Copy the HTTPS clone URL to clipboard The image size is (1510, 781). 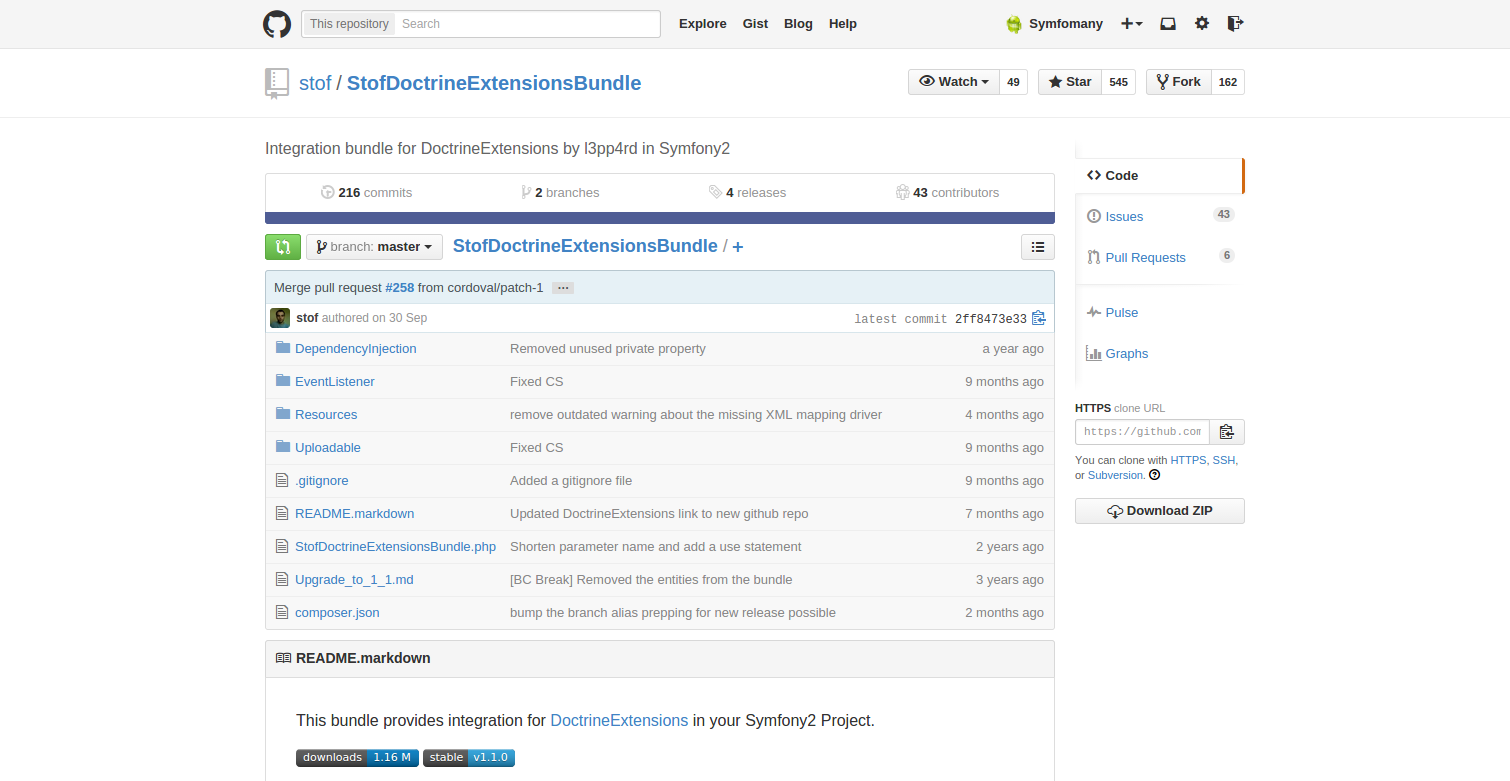pyautogui.click(x=1227, y=432)
